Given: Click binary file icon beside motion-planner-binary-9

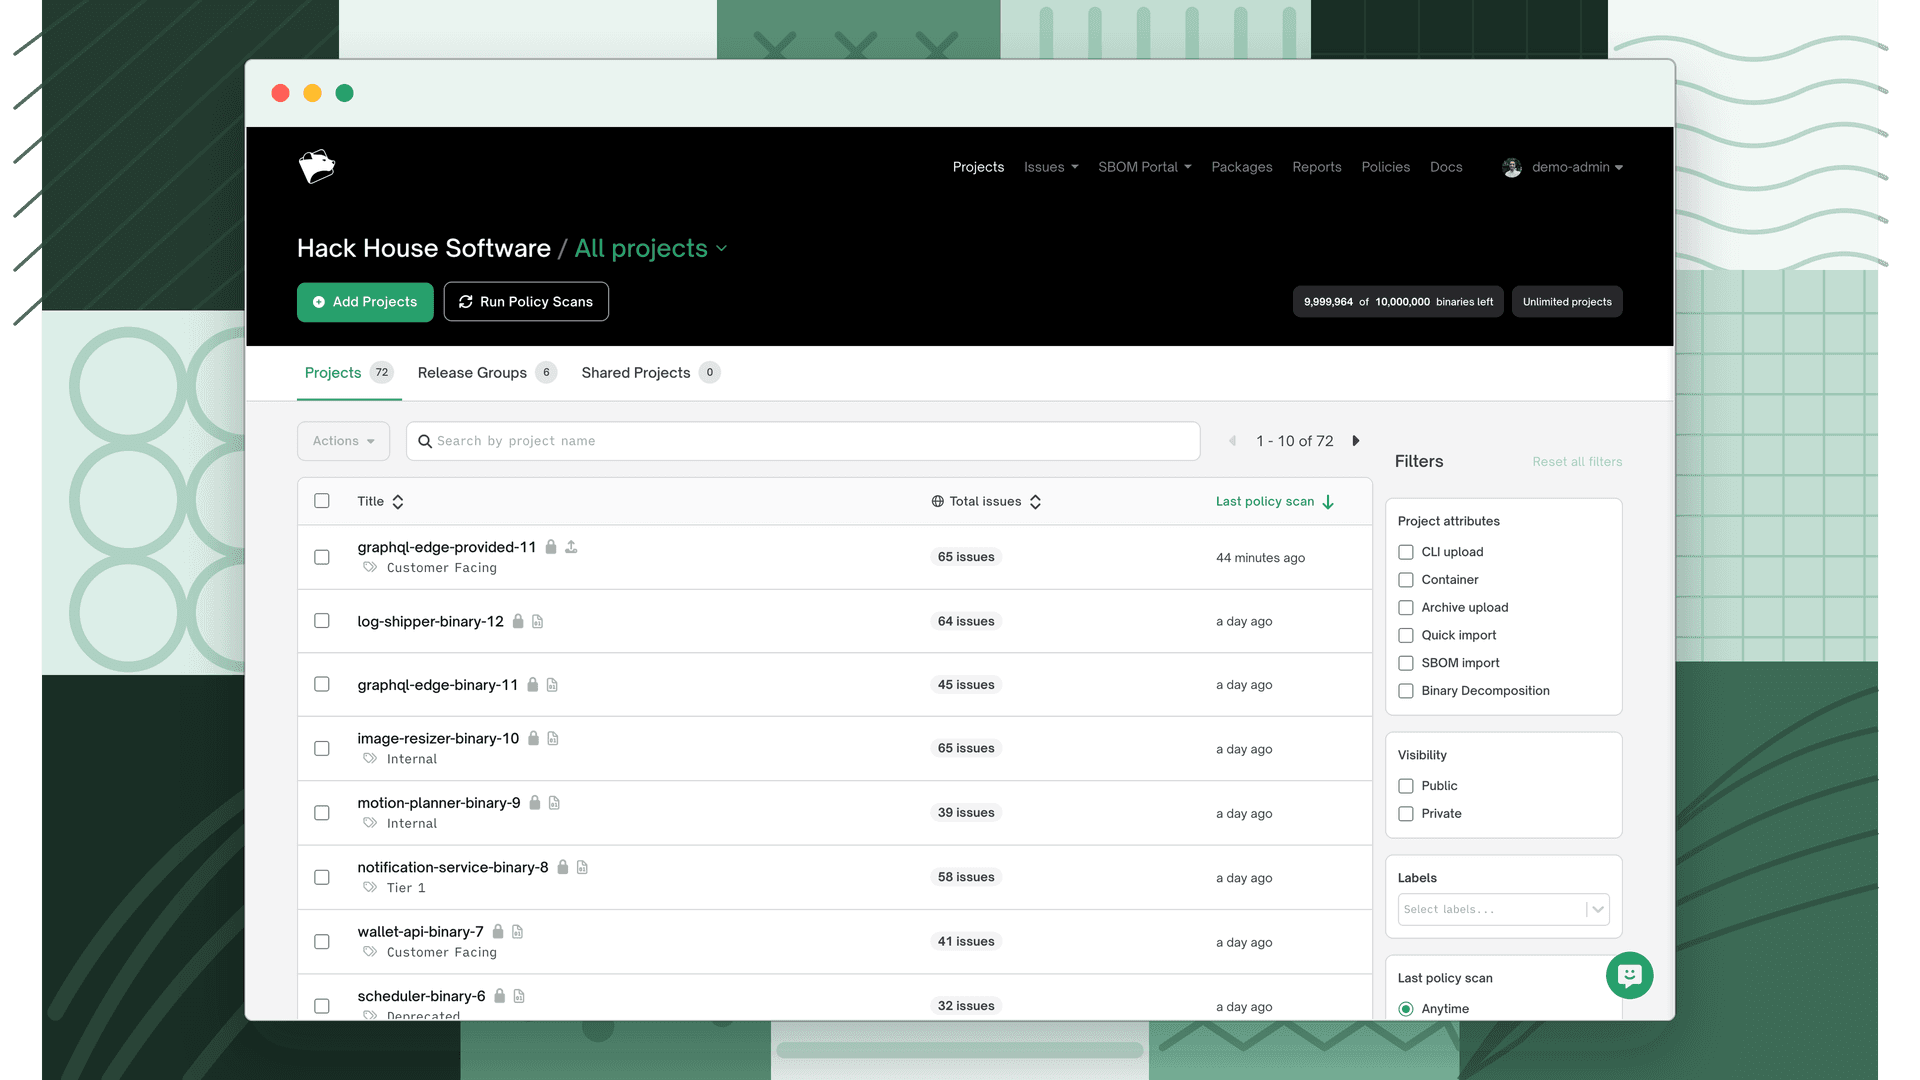Looking at the screenshot, I should (x=554, y=803).
